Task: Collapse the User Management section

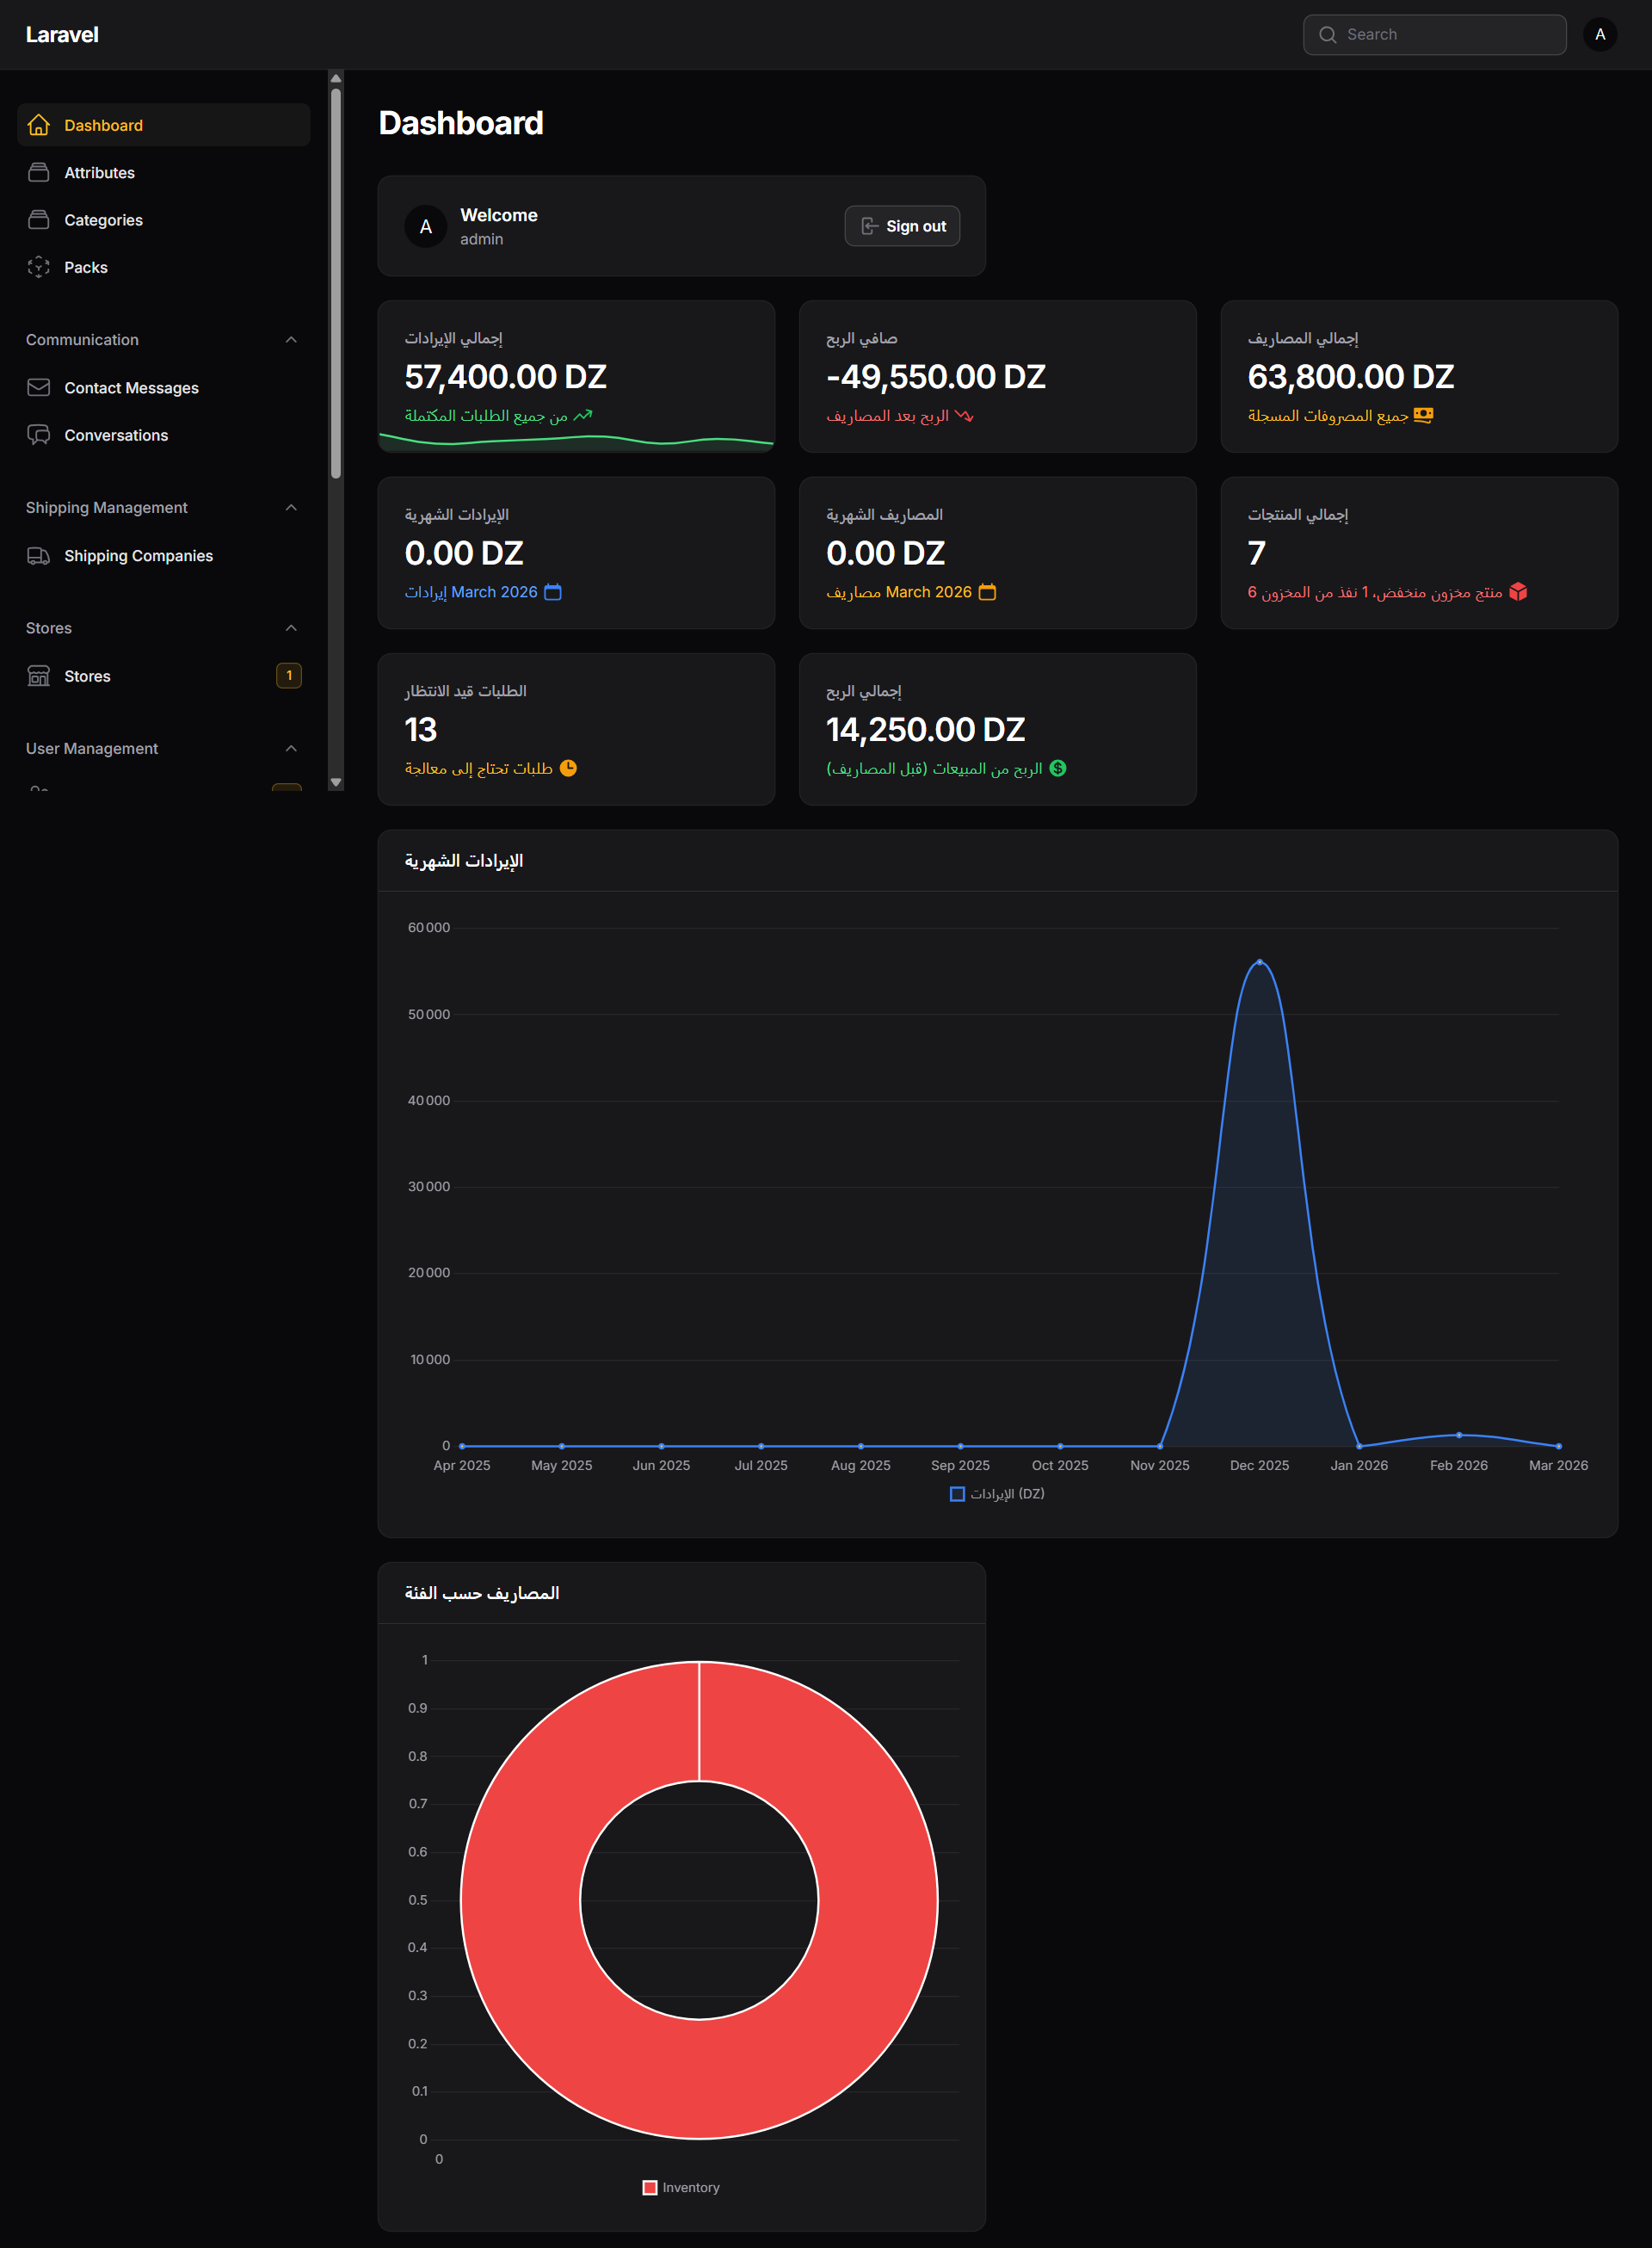Action: [x=291, y=747]
